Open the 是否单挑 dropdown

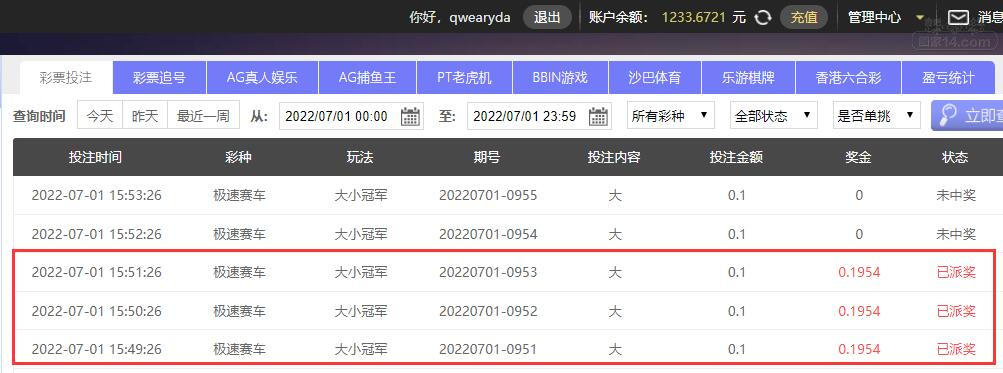[x=876, y=116]
